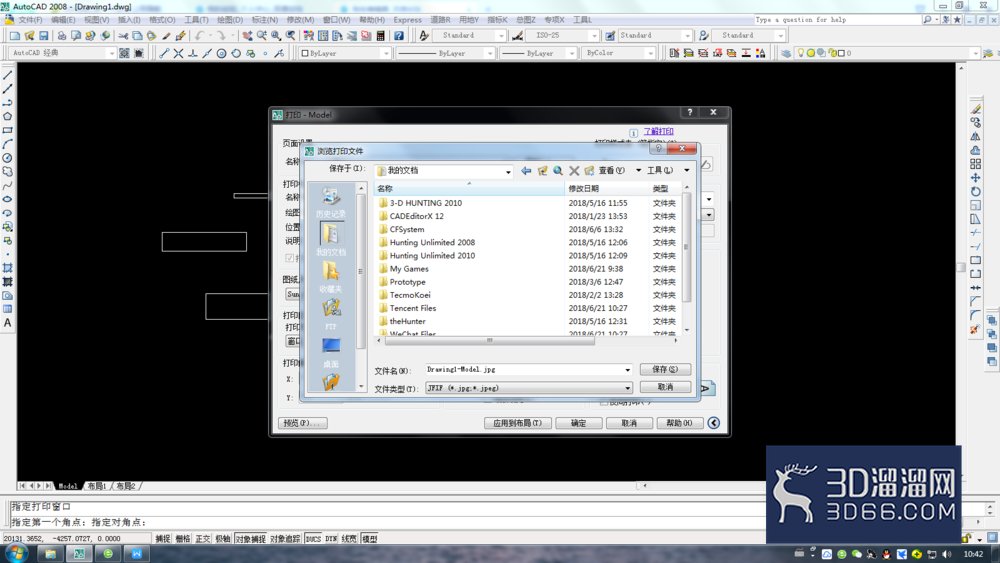Open the 修改(M) menu

(300, 20)
